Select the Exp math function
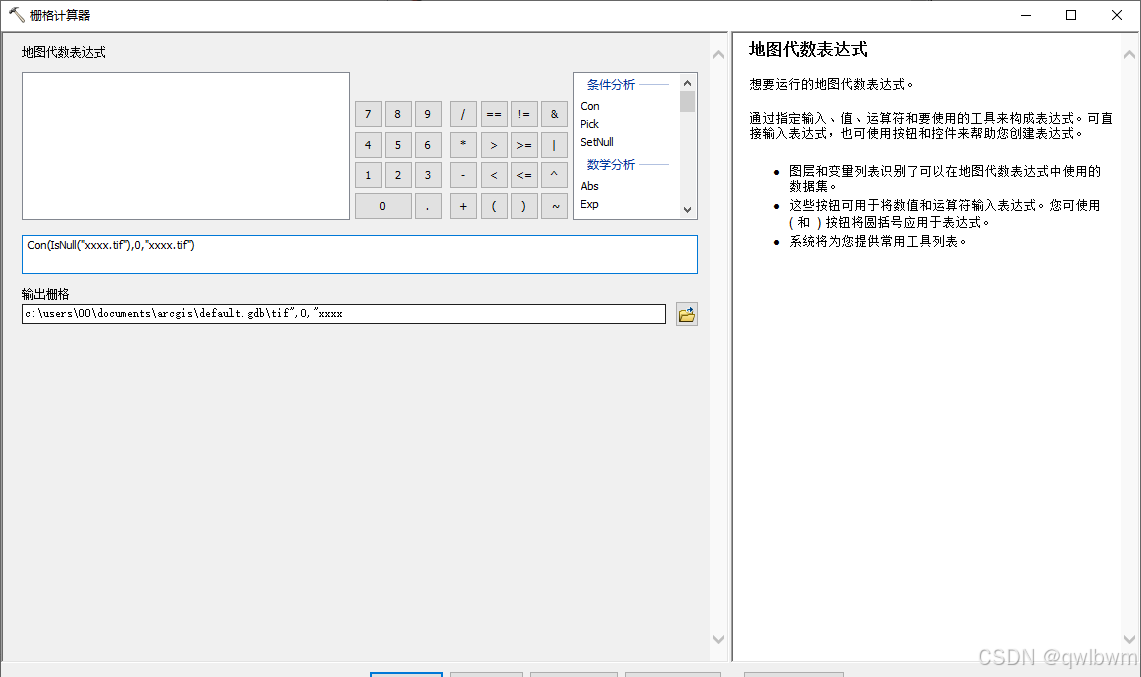 (588, 204)
